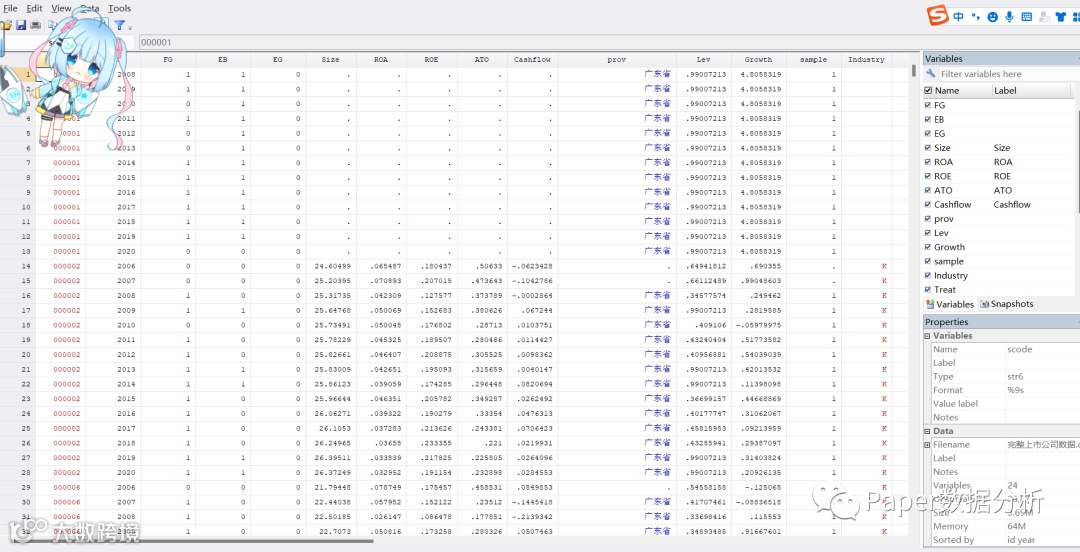The image size is (1080, 552).
Task: Click the Growth column header
Action: [758, 60]
